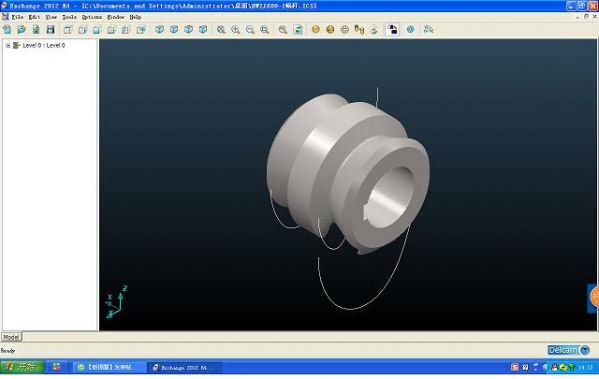The width and height of the screenshot is (599, 379).
Task: Open the Tools menu
Action: pos(70,17)
